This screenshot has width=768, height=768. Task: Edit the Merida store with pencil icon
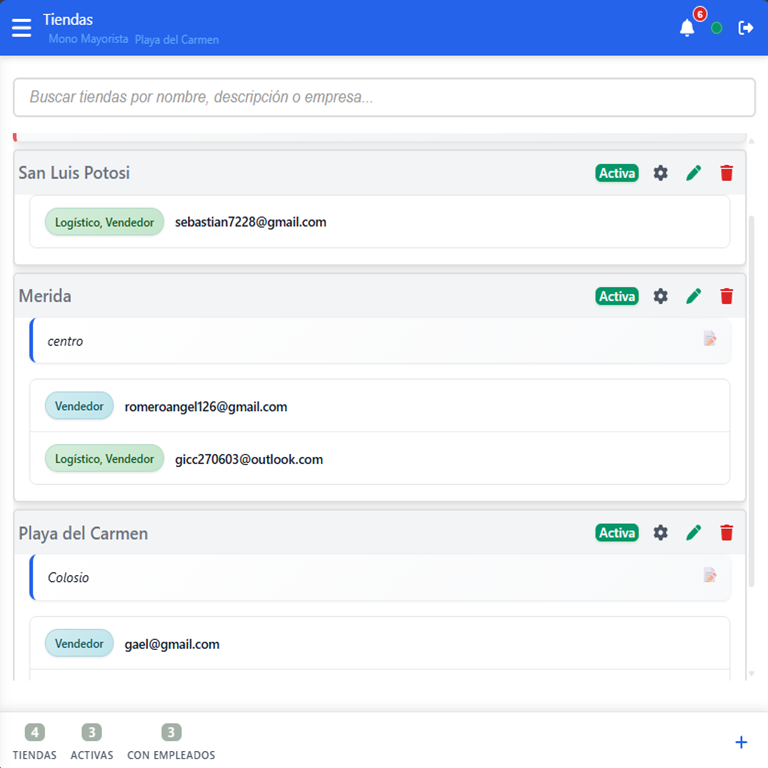(x=694, y=296)
